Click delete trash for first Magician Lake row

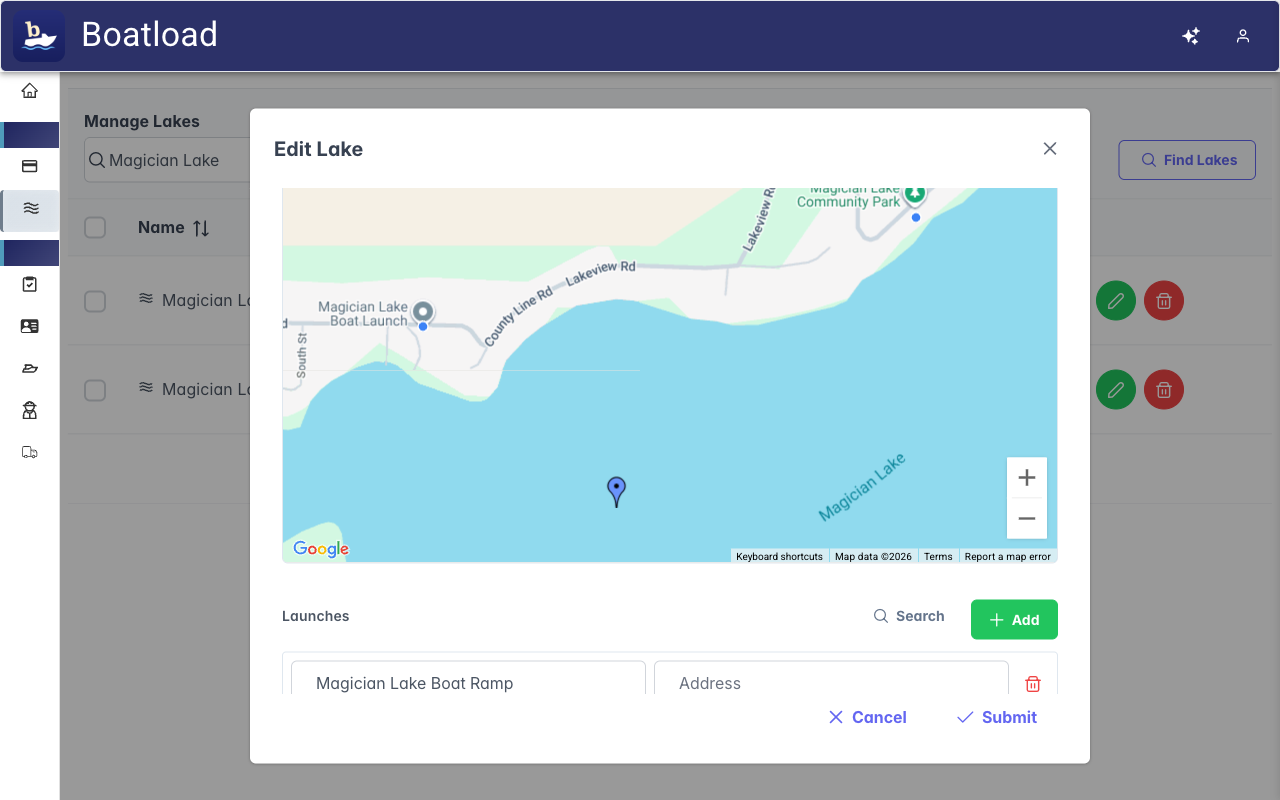[1164, 300]
